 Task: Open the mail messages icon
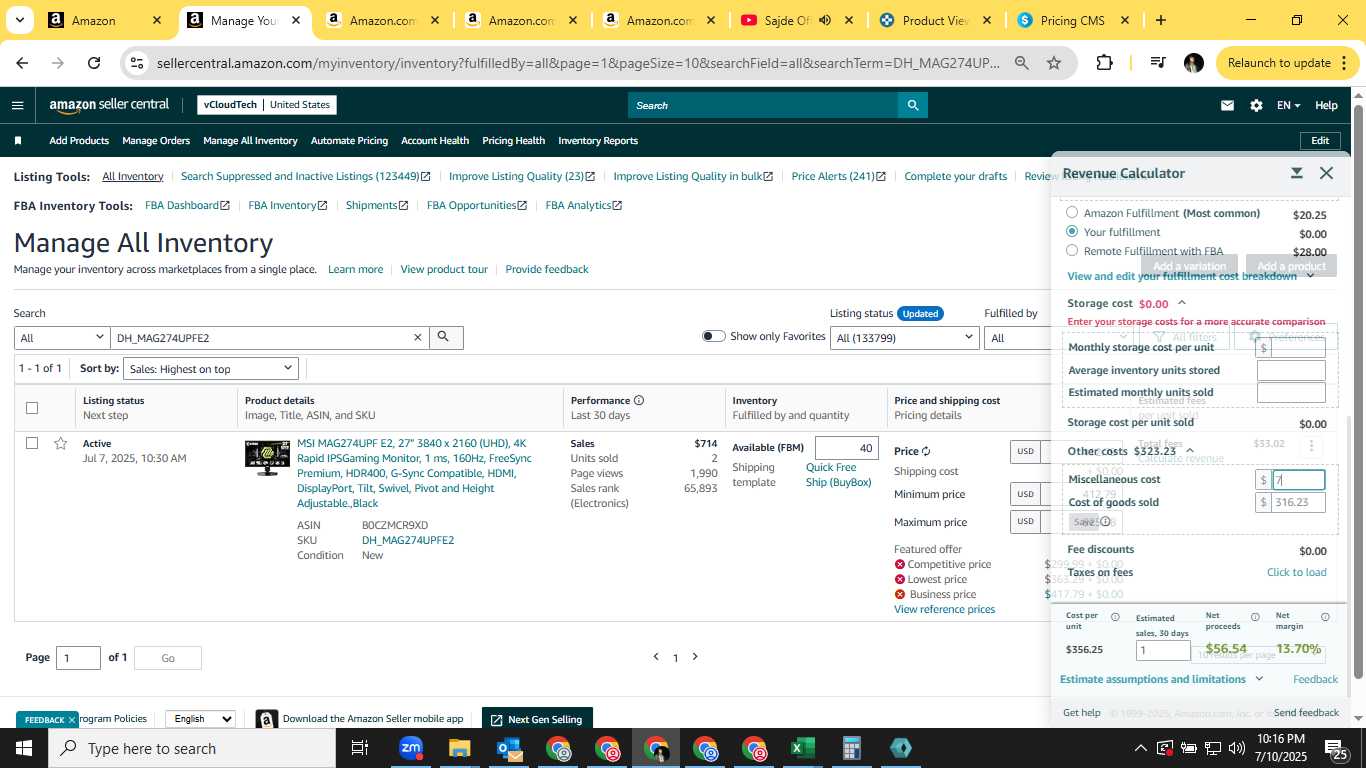[x=1227, y=105]
